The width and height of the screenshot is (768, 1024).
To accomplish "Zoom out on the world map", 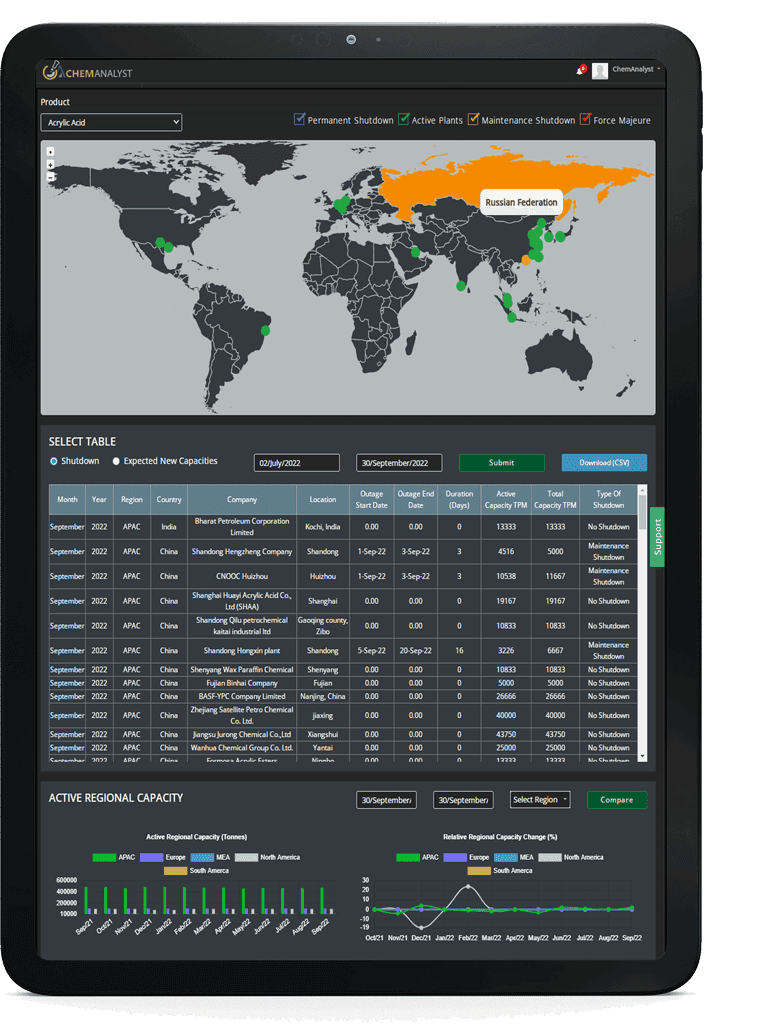I will tap(51, 177).
